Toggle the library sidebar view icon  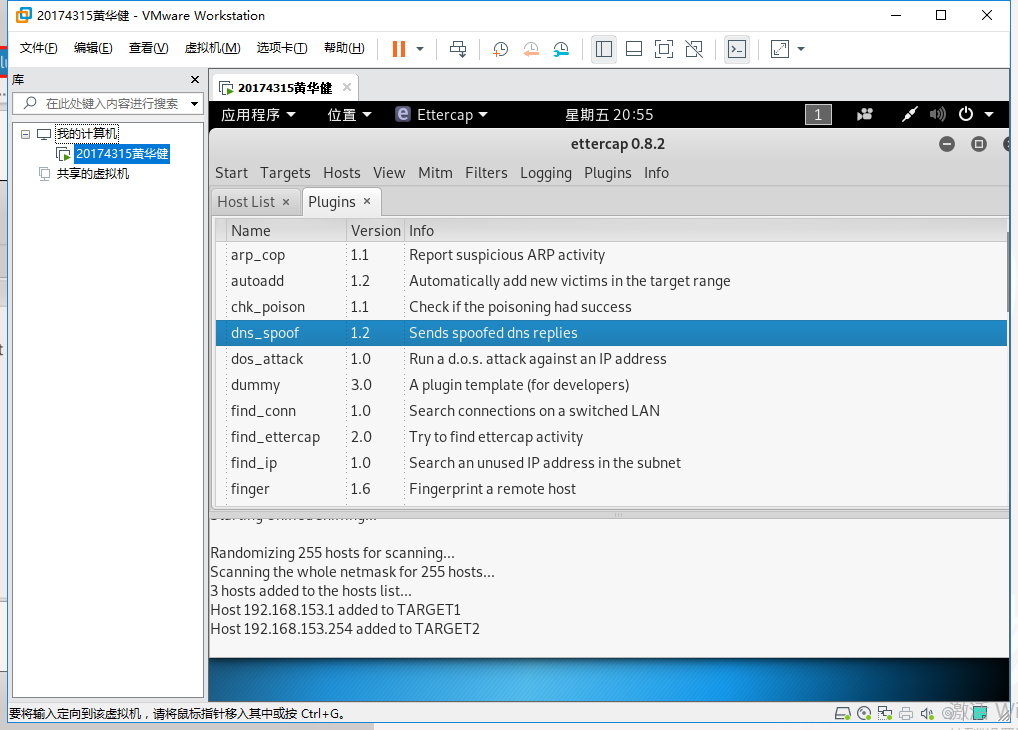pos(604,49)
